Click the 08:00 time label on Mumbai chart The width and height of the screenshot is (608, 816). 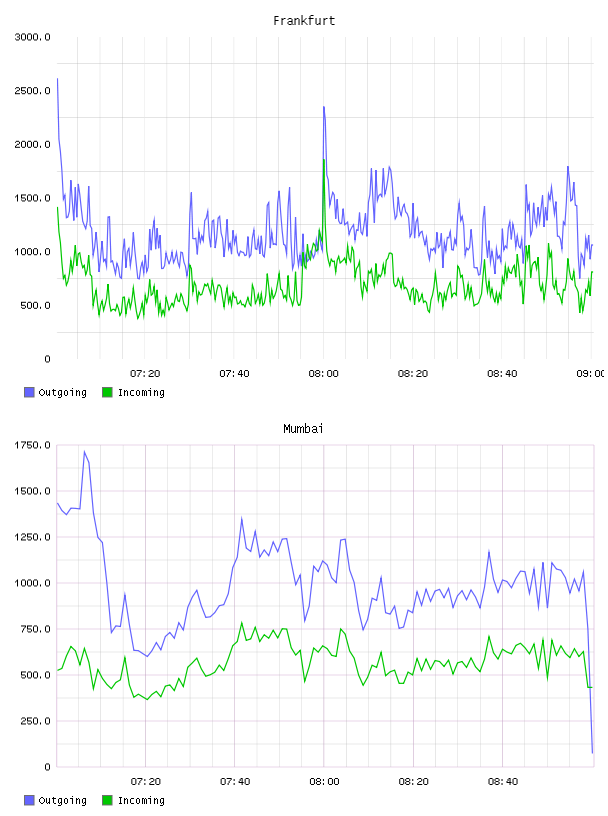[324, 782]
